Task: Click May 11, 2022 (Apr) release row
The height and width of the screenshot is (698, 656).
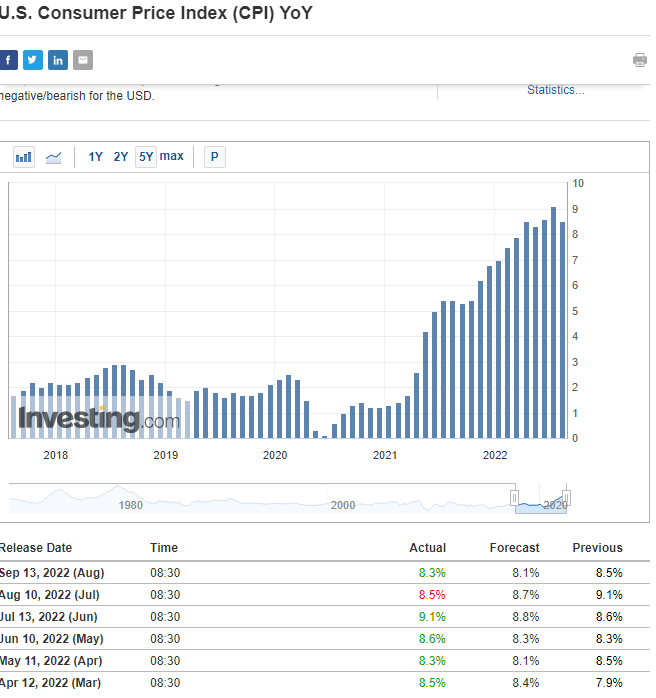Action: click(325, 661)
